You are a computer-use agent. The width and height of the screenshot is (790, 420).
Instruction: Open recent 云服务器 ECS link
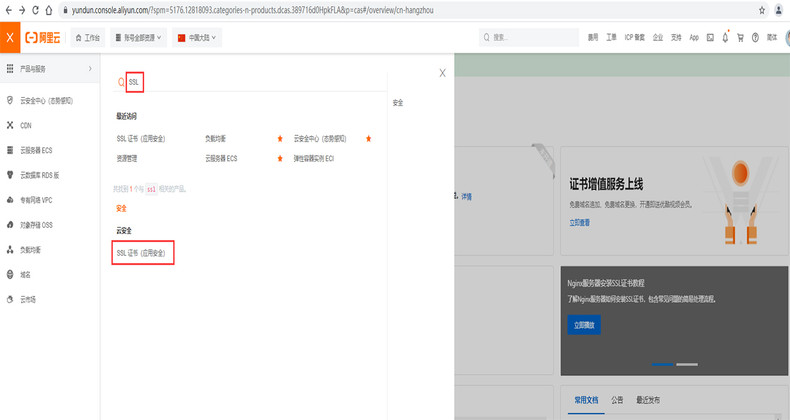221,158
